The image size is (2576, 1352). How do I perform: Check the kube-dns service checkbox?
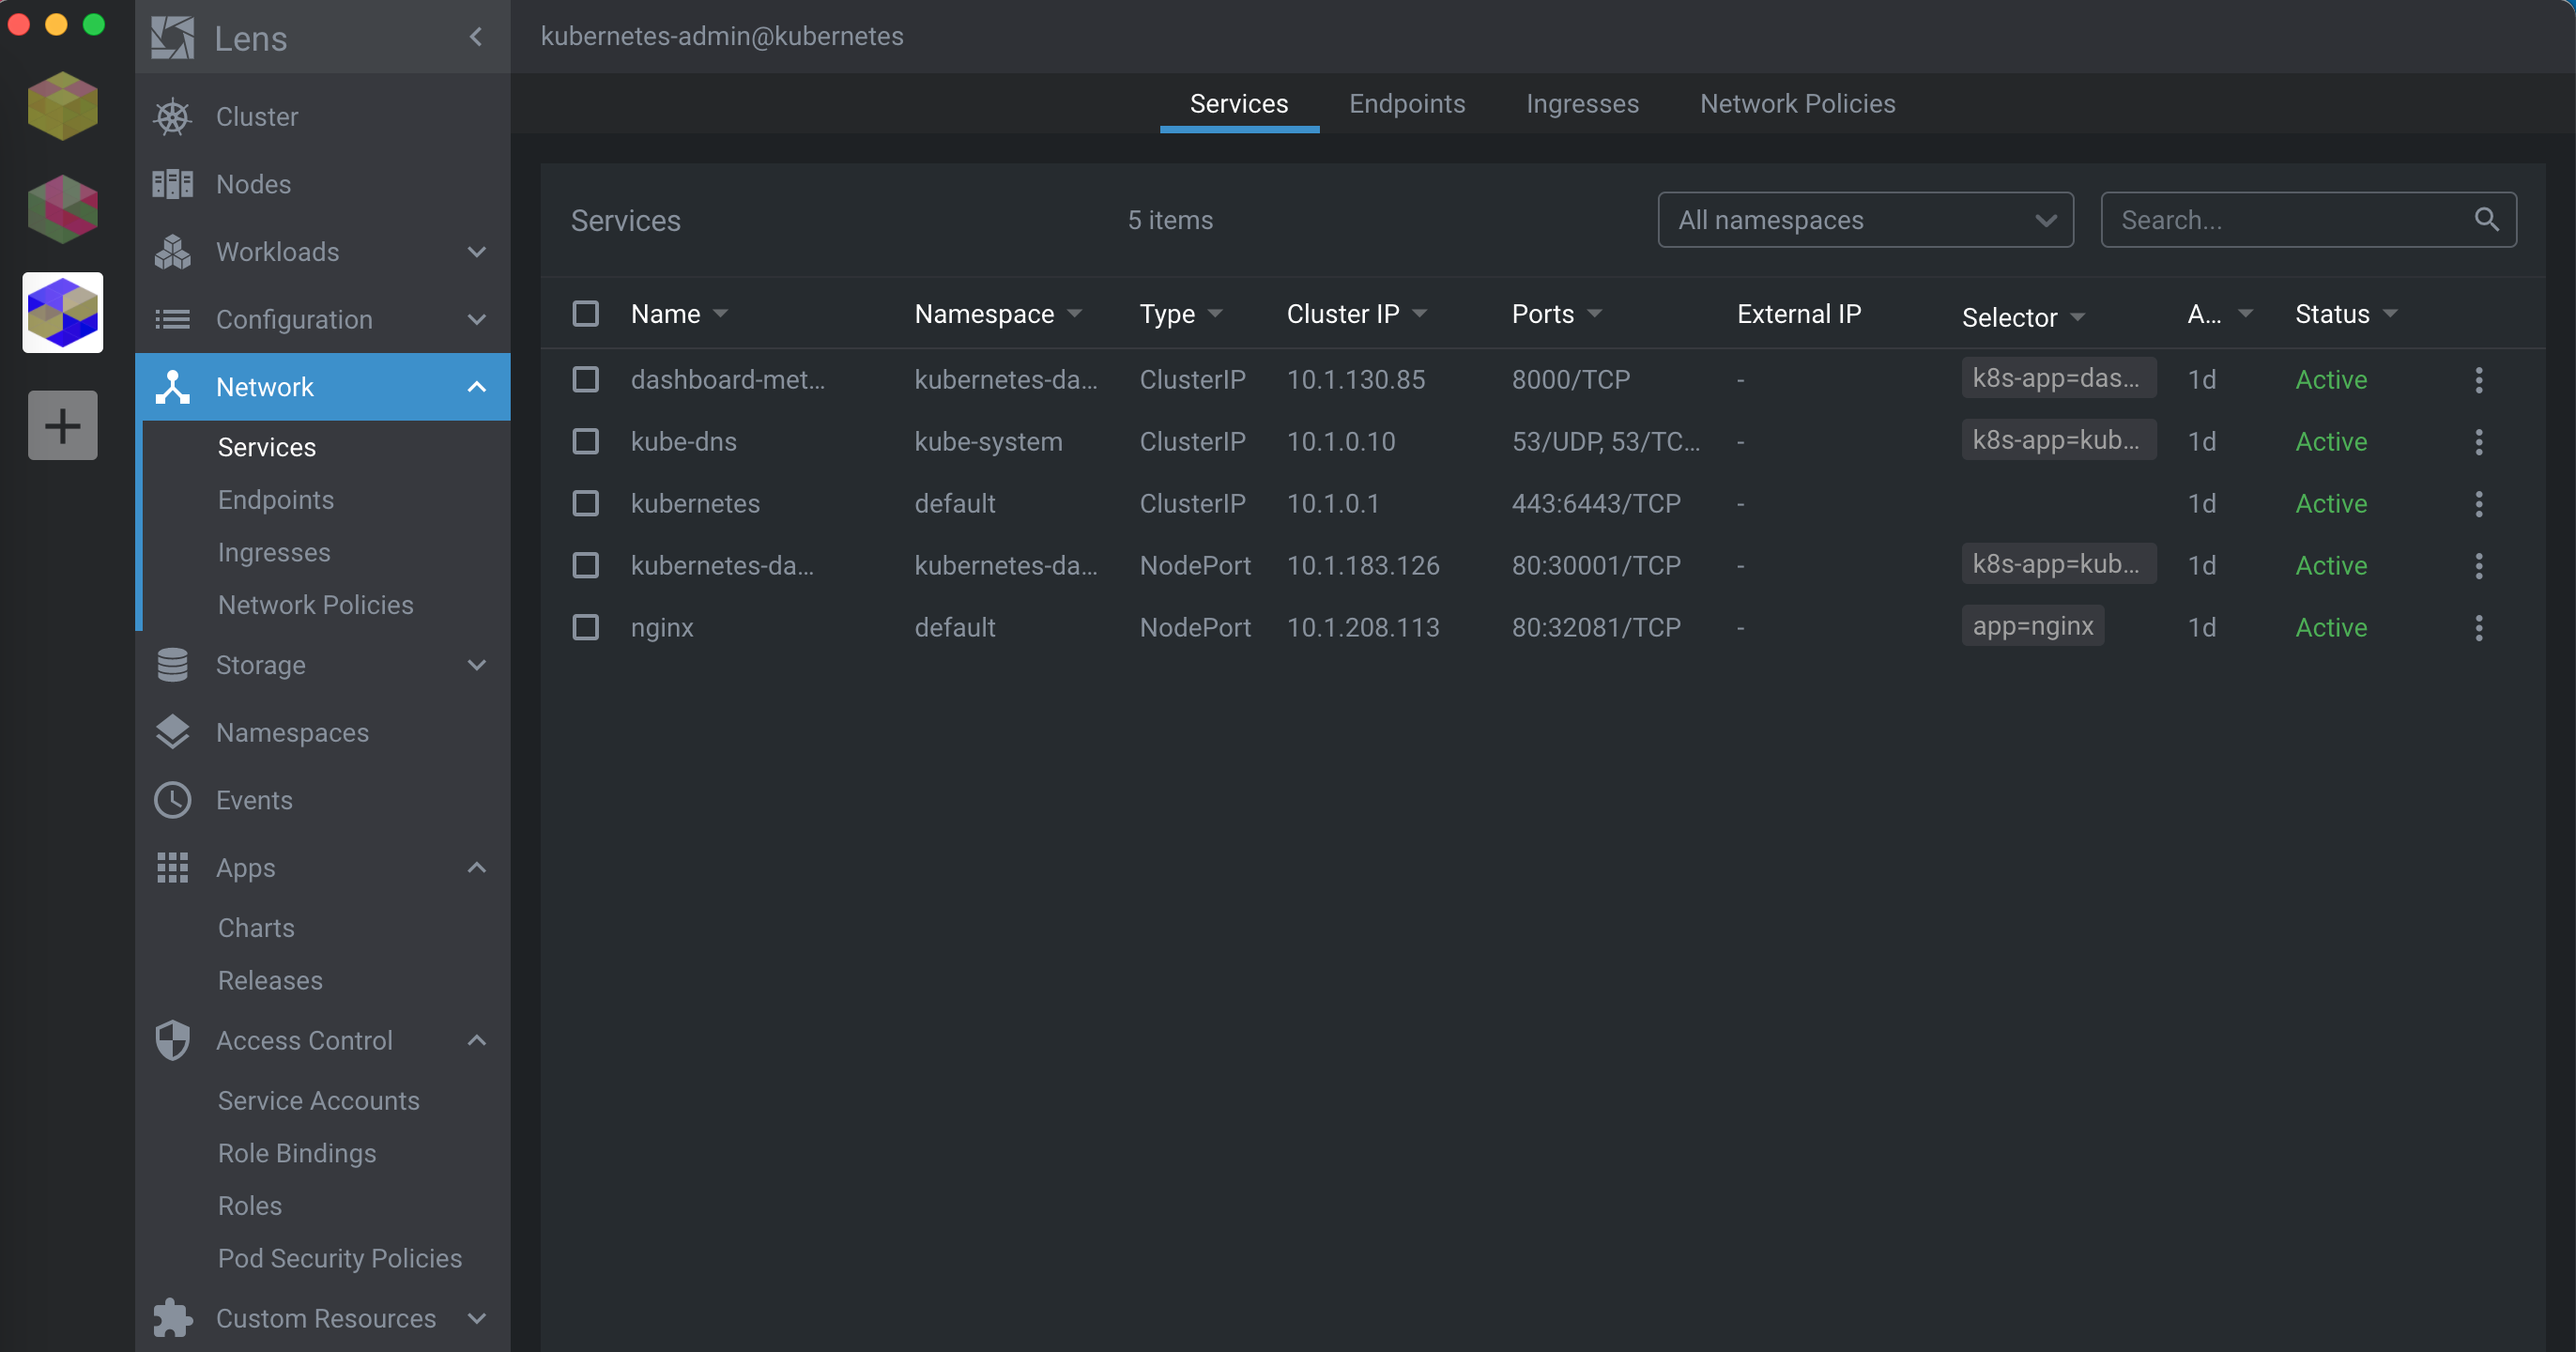(585, 442)
